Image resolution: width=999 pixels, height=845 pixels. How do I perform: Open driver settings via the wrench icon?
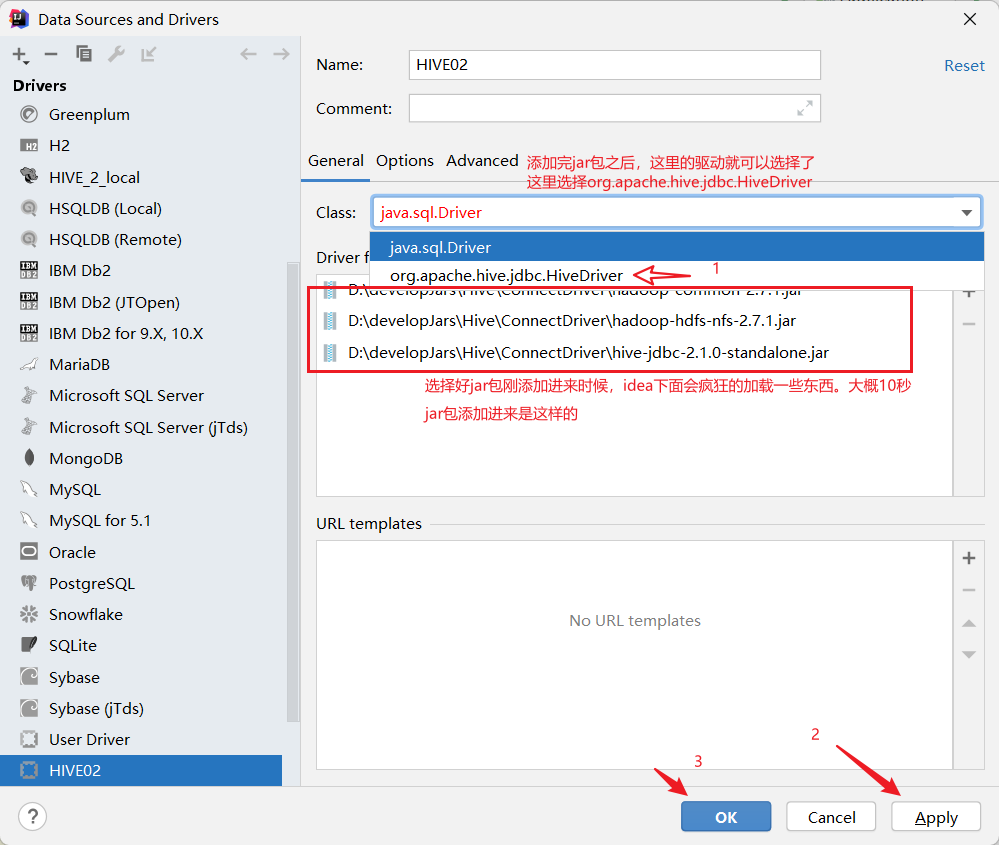(117, 54)
